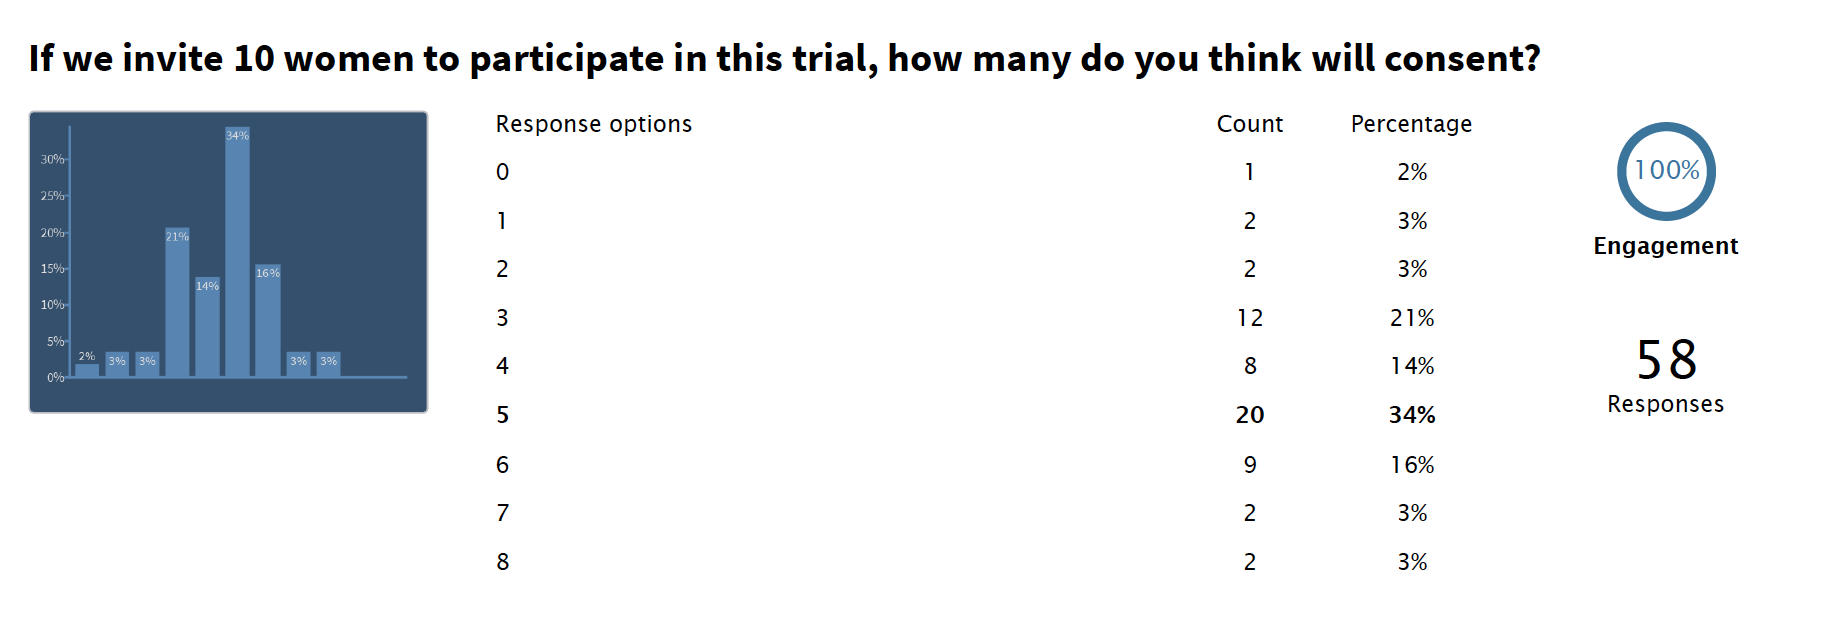This screenshot has height=638, width=1824.
Task: Click the bold 34% percentage value
Action: (x=1412, y=415)
